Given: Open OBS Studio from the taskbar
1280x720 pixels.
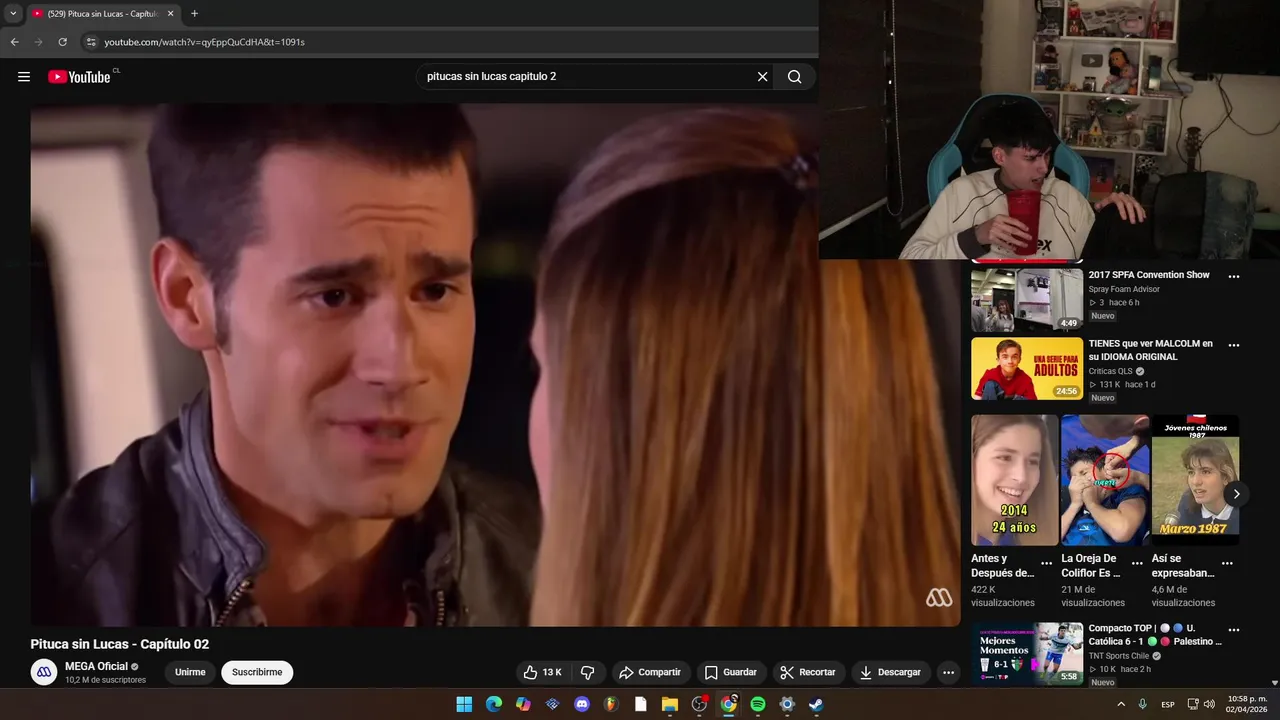Looking at the screenshot, I should pyautogui.click(x=699, y=704).
